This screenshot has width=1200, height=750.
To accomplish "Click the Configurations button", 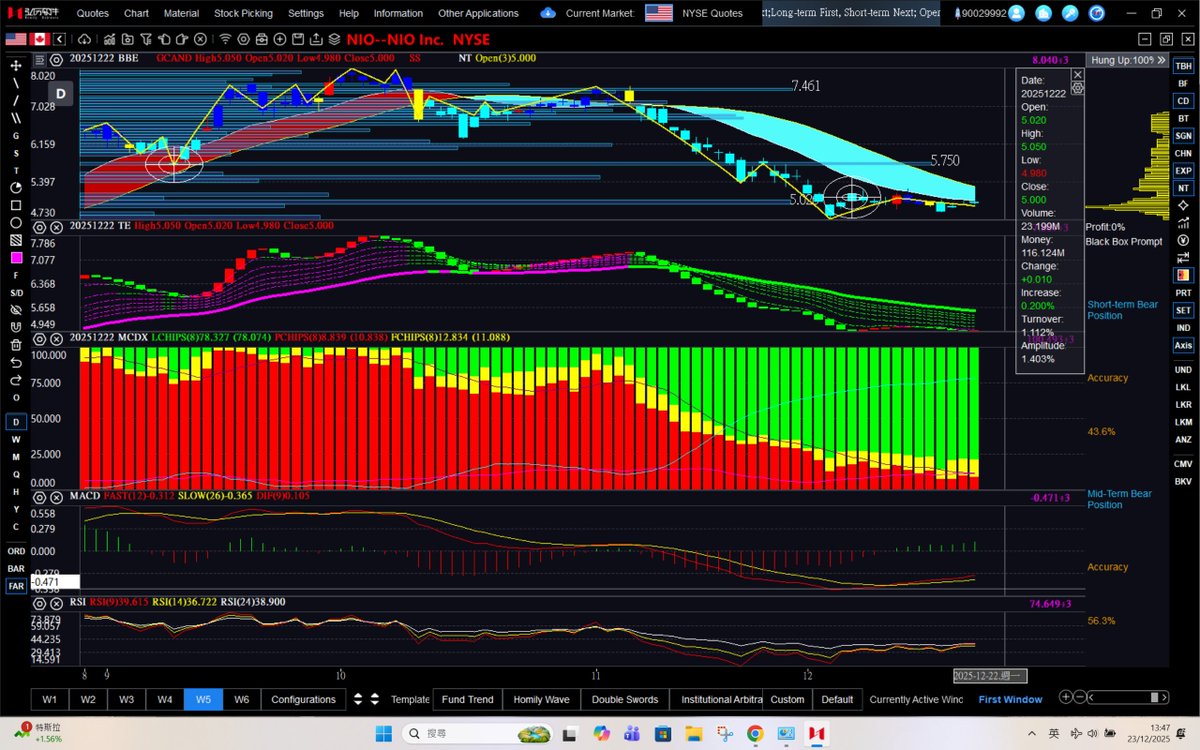I will pyautogui.click(x=303, y=699).
